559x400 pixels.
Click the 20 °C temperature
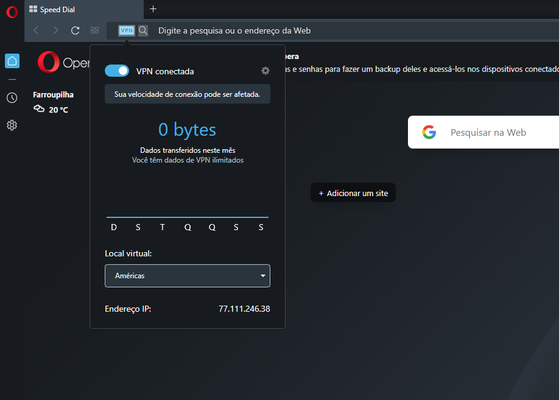(58, 110)
